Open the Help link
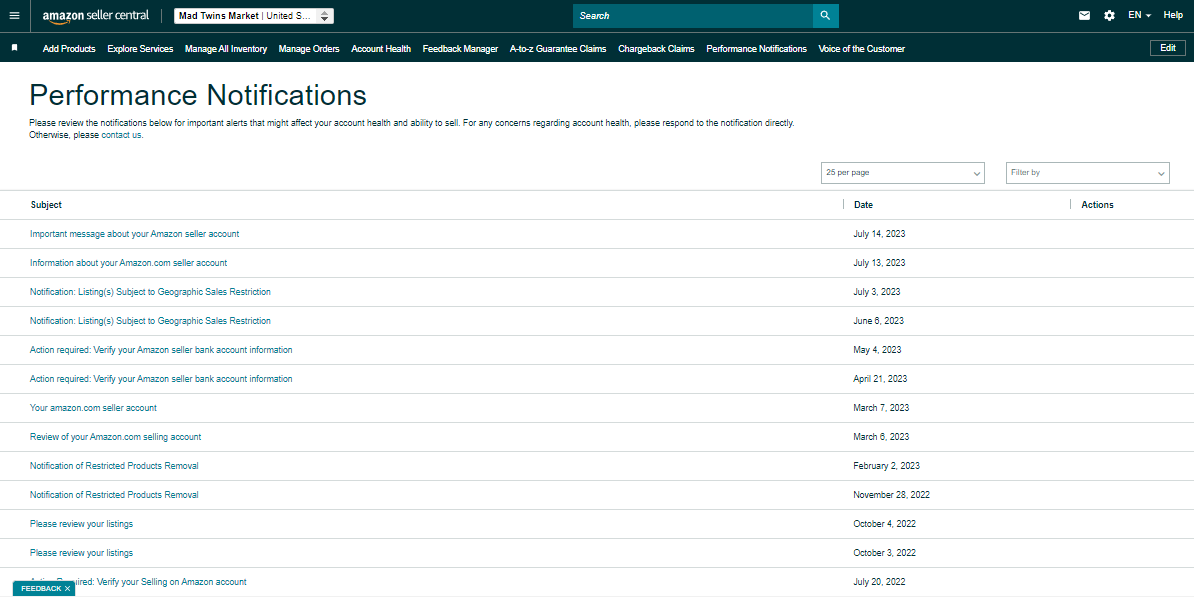1194x597 pixels. pyautogui.click(x=1173, y=15)
